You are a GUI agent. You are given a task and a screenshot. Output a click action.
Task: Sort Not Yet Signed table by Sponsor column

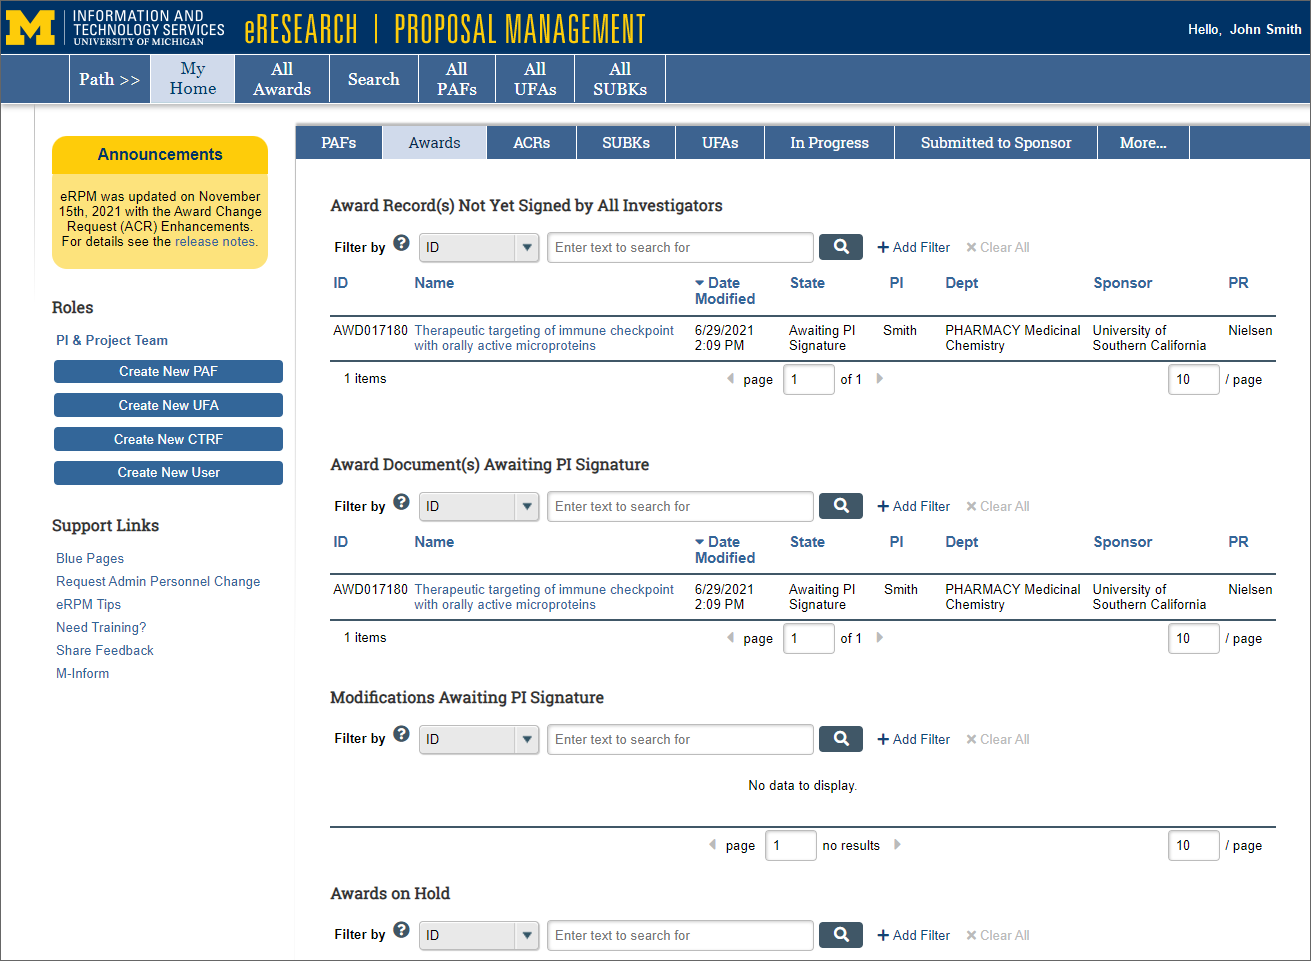1123,283
